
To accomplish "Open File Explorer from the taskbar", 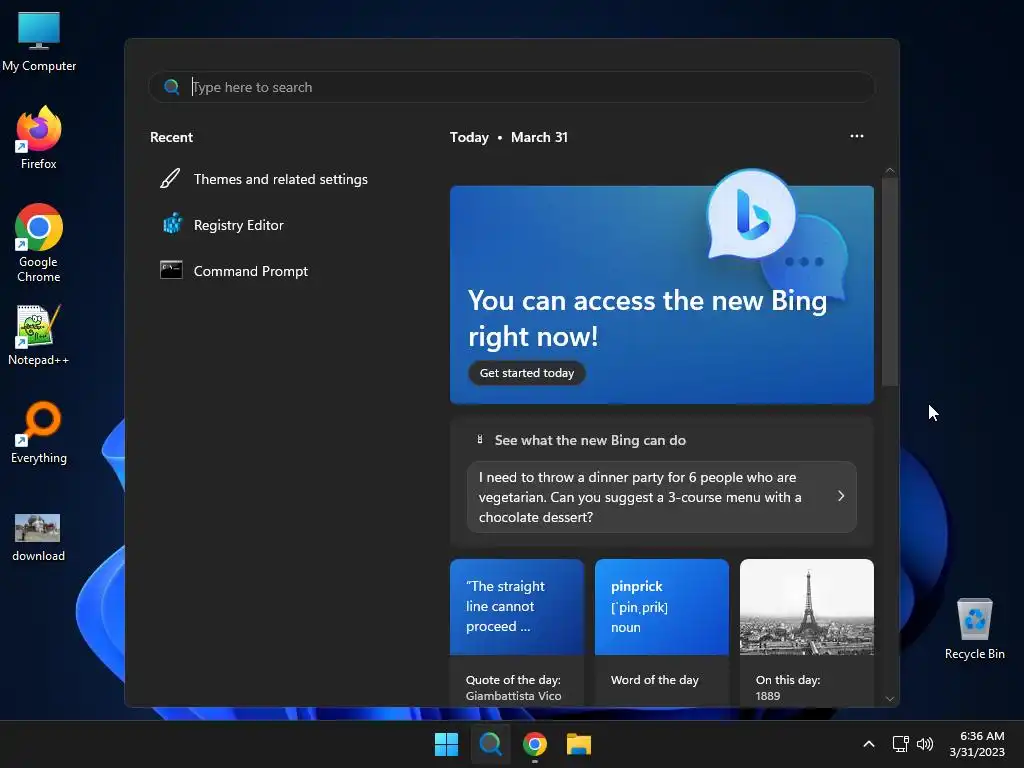I will (x=579, y=744).
